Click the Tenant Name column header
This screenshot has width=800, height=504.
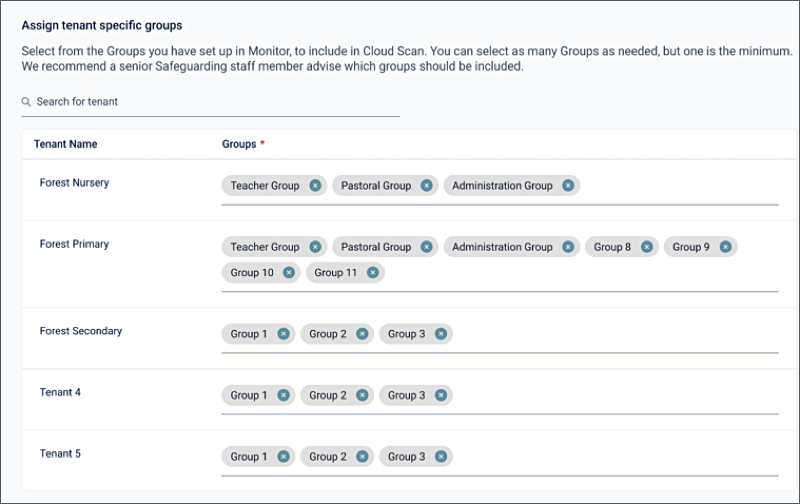65,144
